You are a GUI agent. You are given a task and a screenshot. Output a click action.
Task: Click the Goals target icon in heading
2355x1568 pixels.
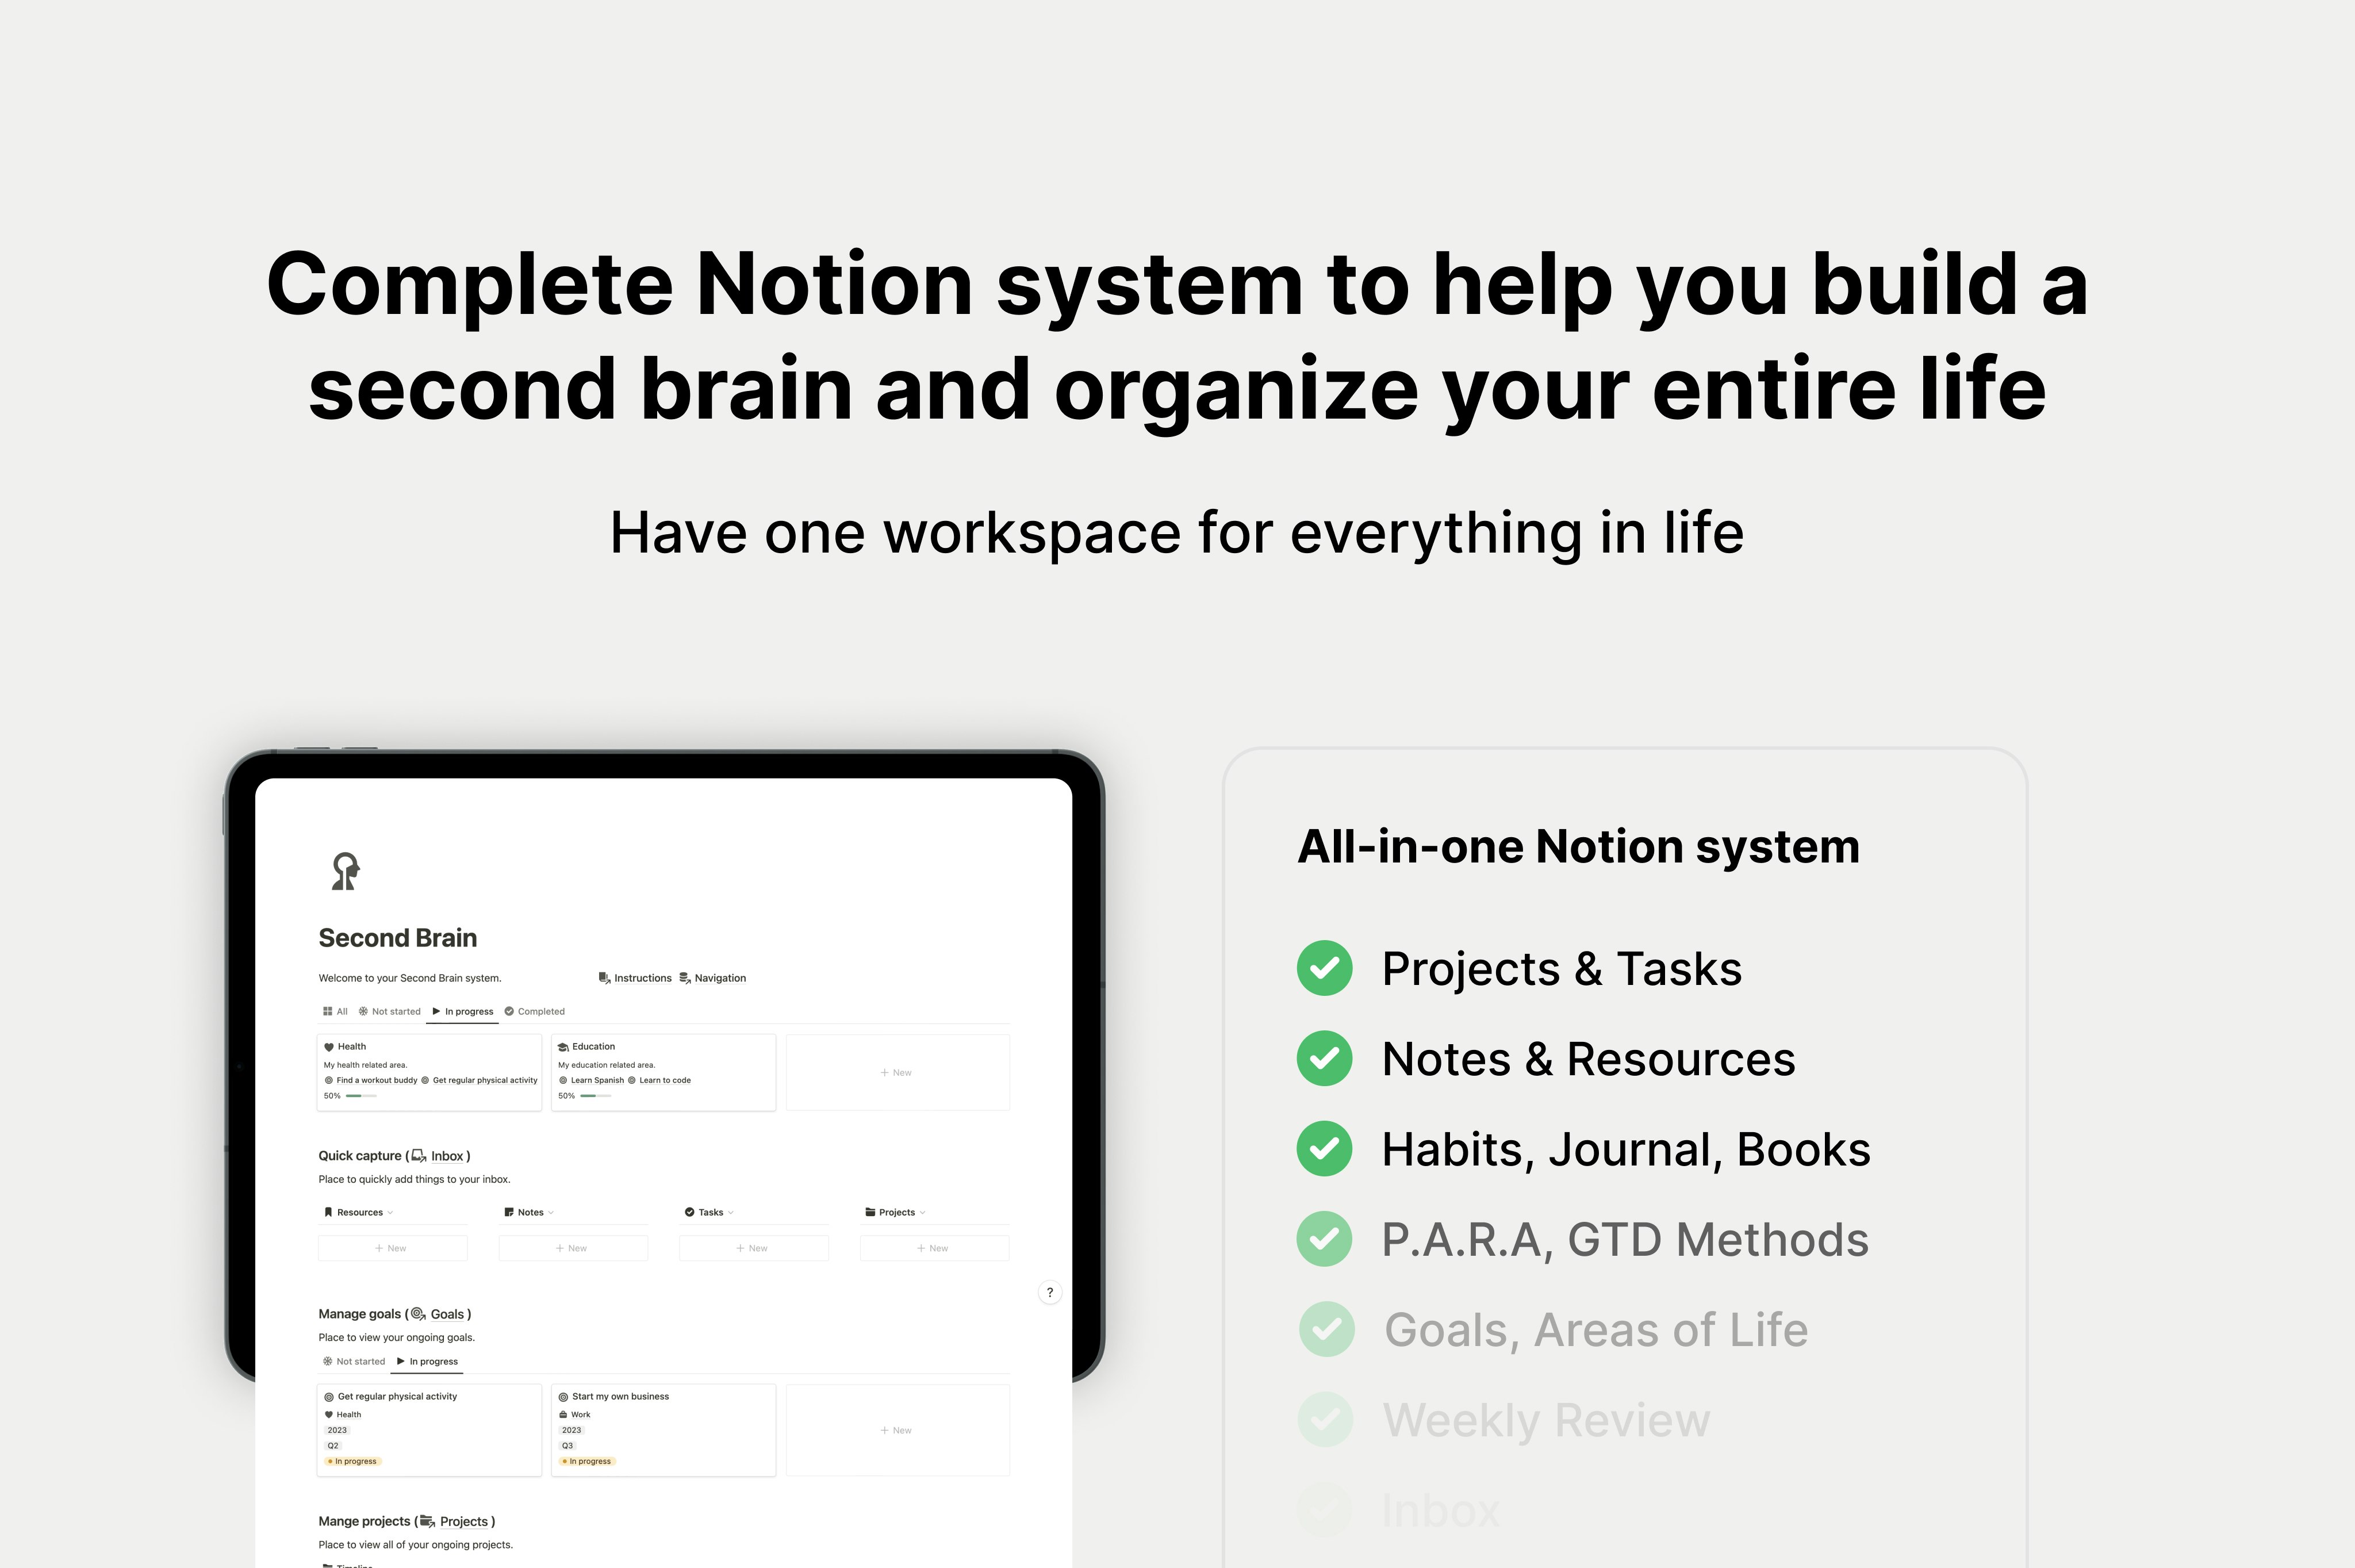point(418,1314)
